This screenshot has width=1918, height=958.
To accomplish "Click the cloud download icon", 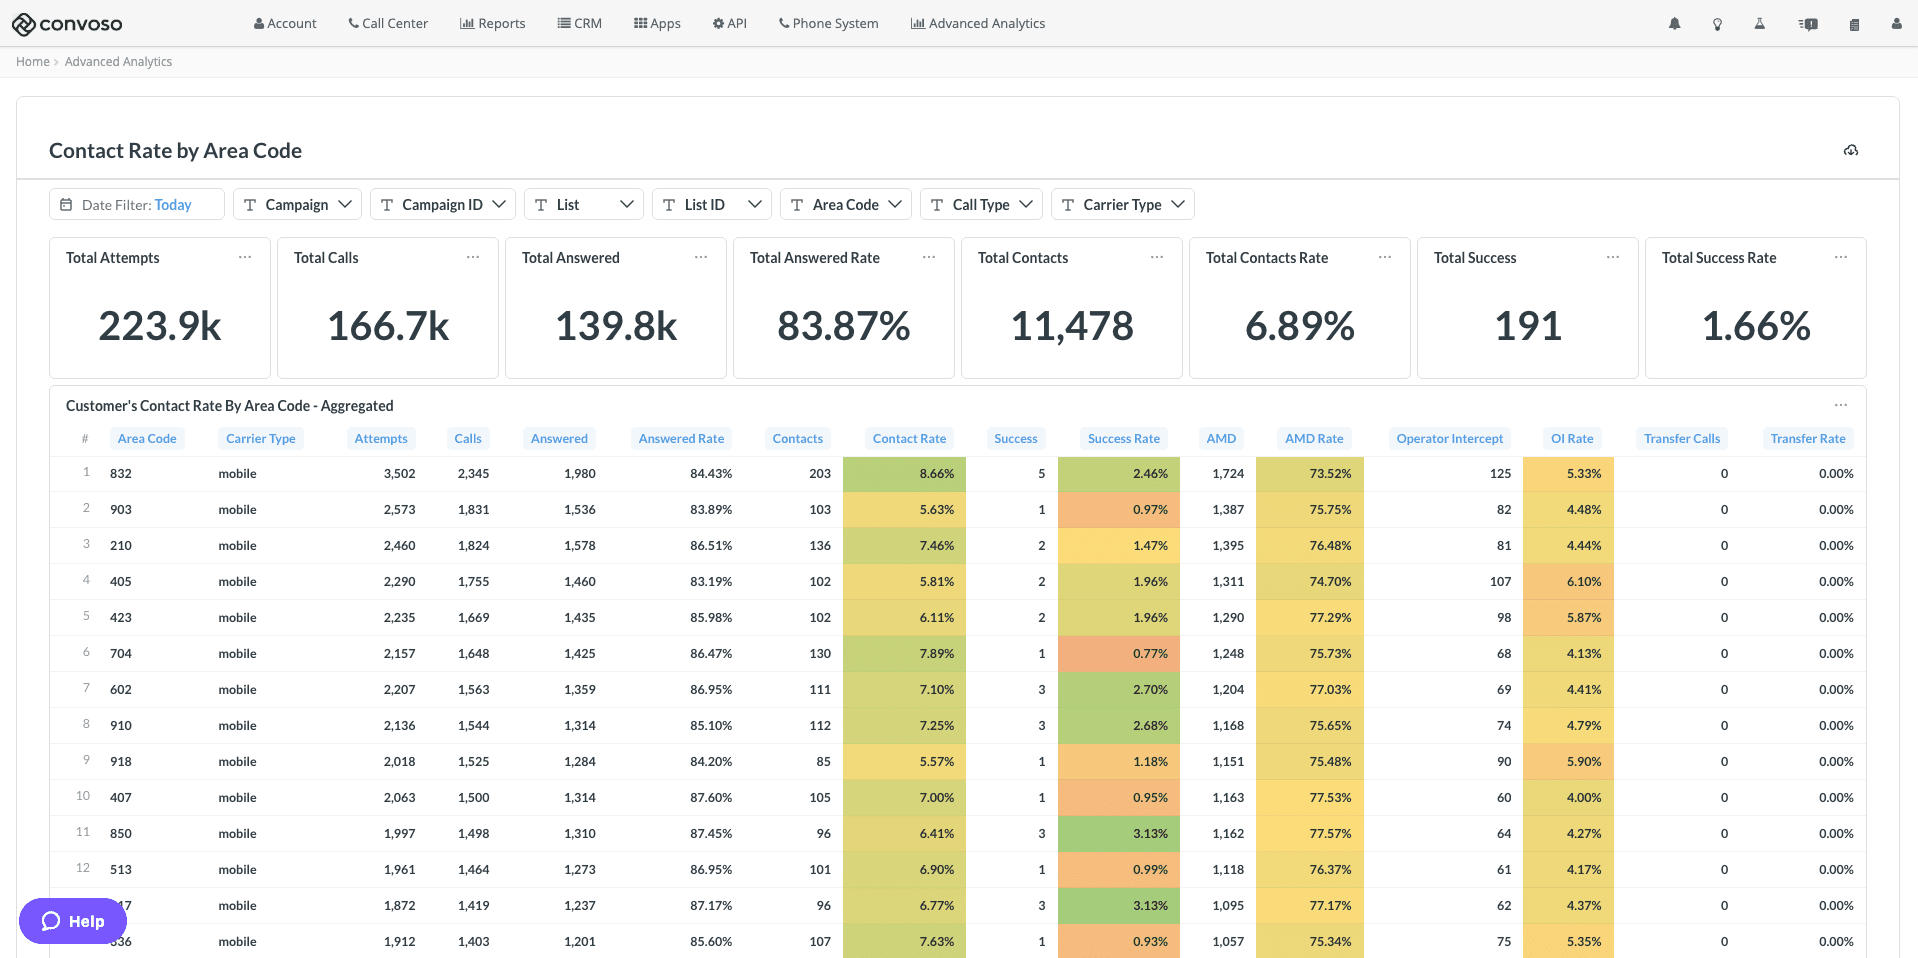I will (x=1851, y=150).
